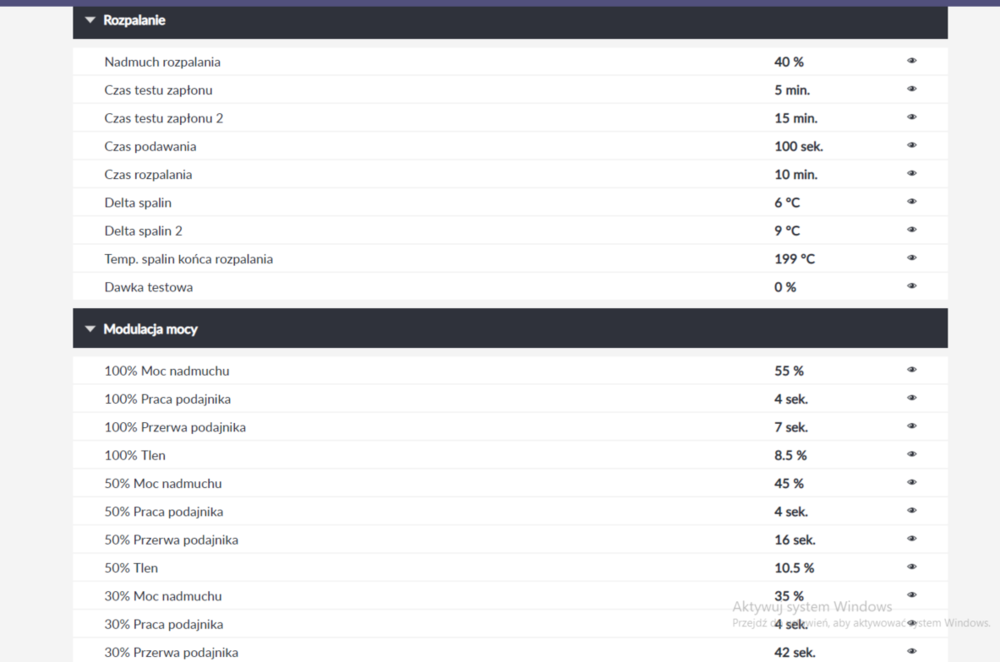
Task: Click eye icon for 100% Moc nadmuchu
Action: coord(911,370)
